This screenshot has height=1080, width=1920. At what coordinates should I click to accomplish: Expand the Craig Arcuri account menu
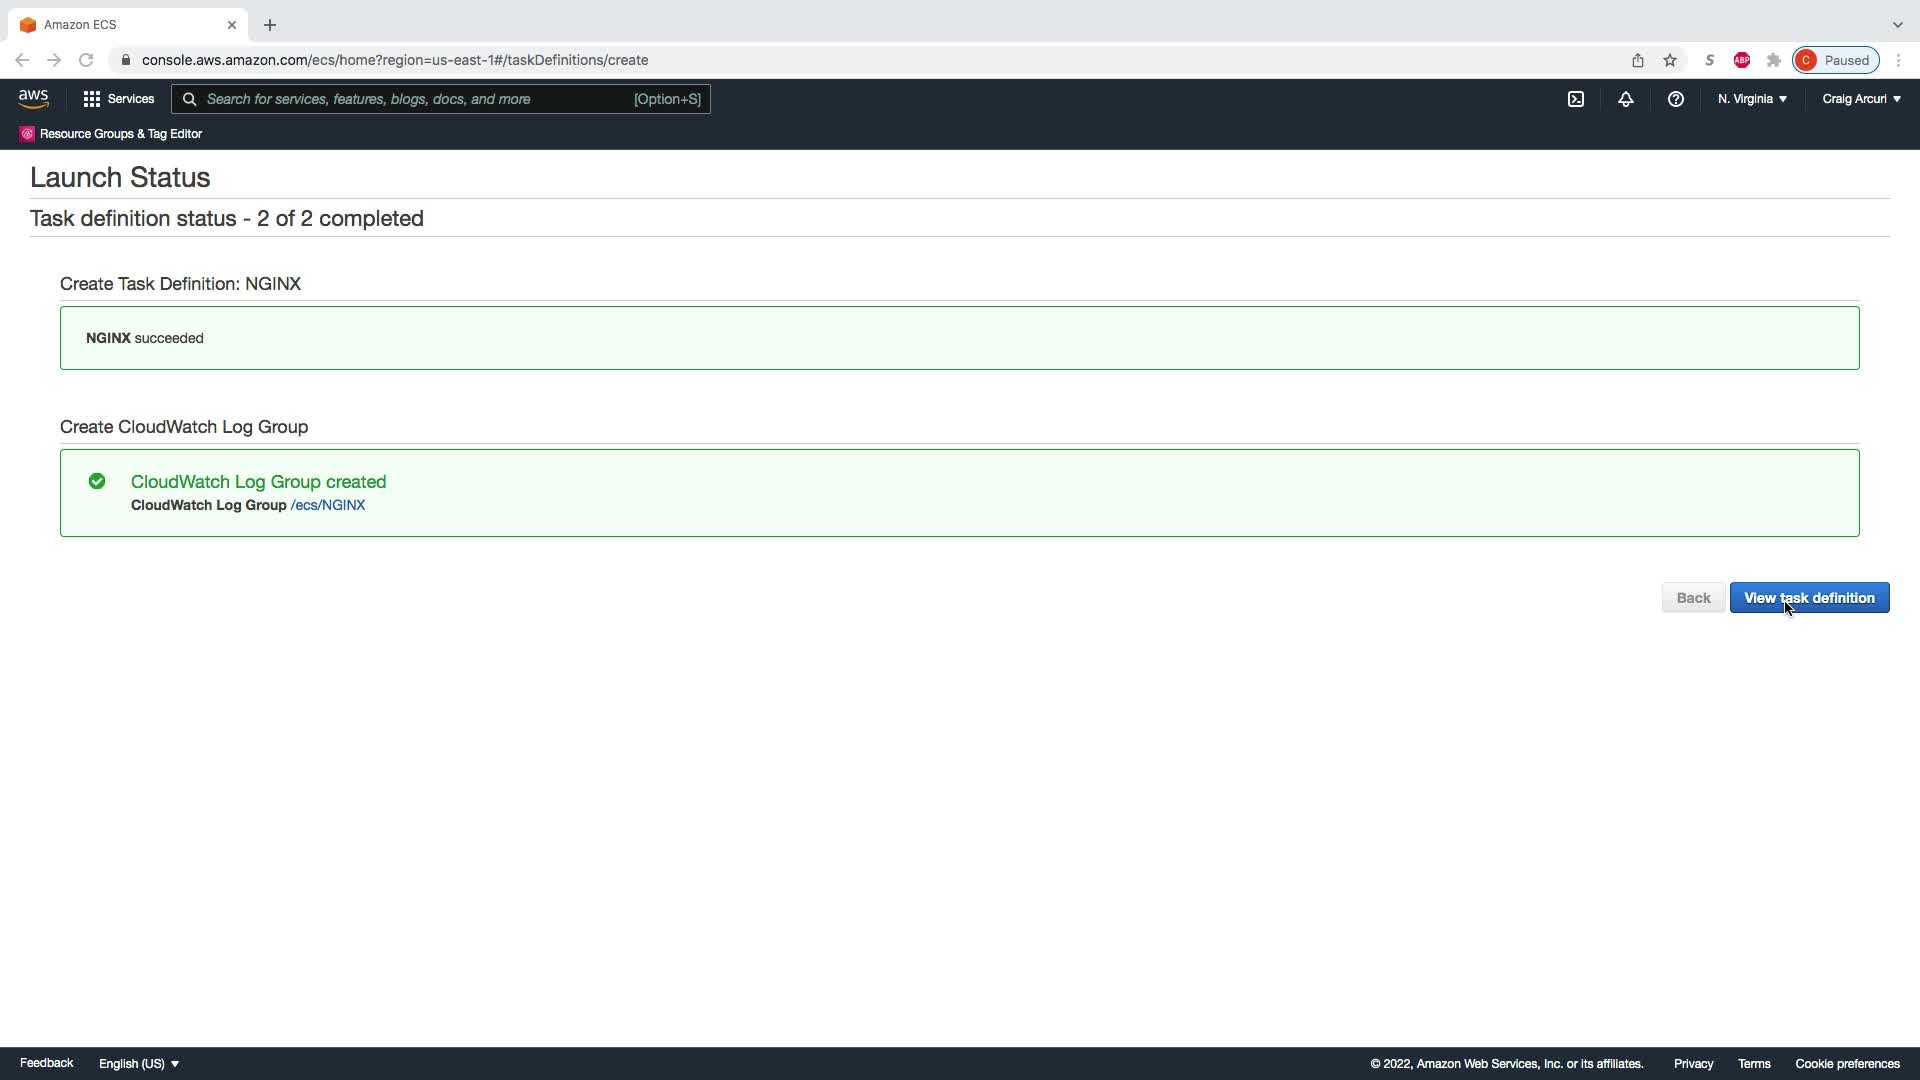click(x=1860, y=99)
